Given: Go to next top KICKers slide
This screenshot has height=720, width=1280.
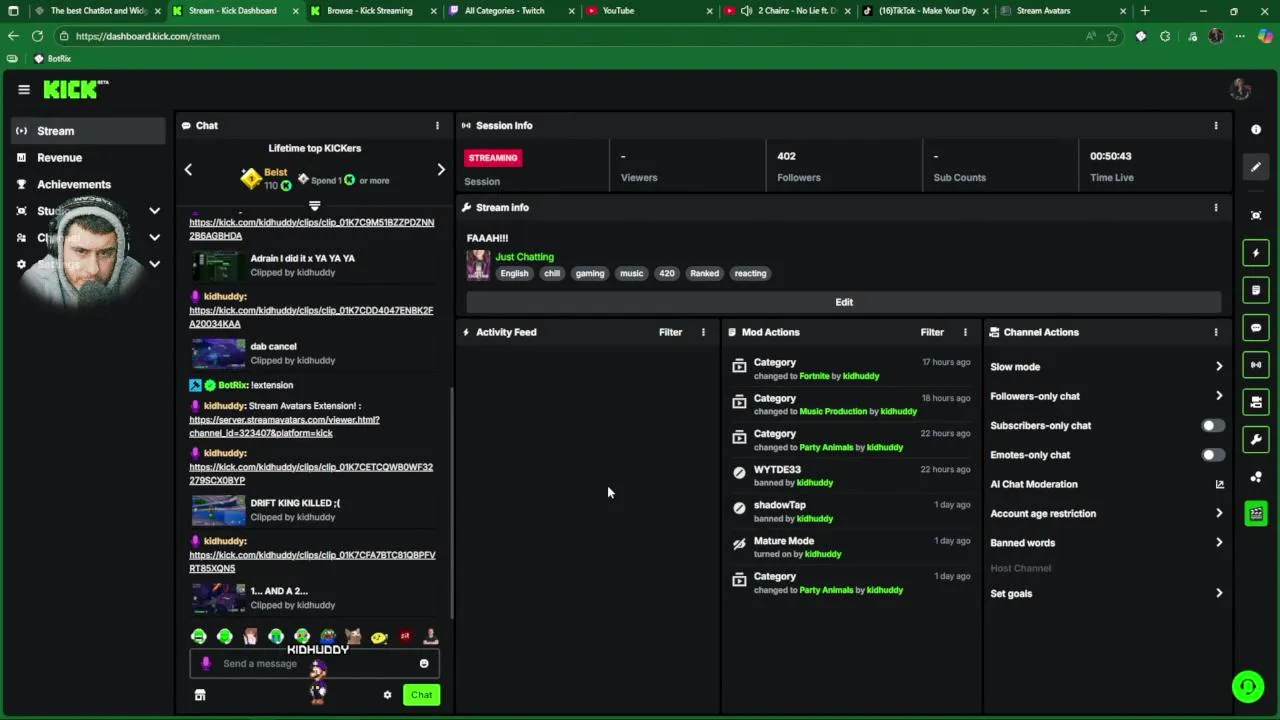Looking at the screenshot, I should coord(441,170).
